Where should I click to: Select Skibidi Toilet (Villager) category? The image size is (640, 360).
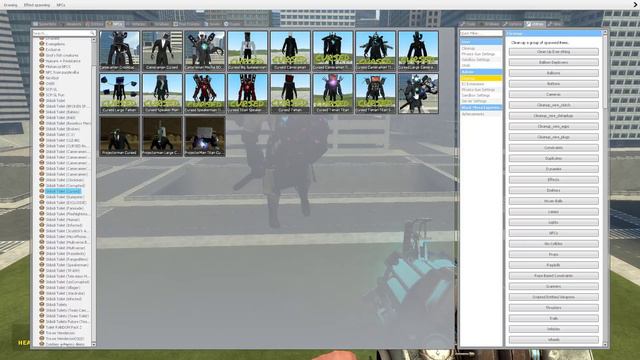[64, 287]
